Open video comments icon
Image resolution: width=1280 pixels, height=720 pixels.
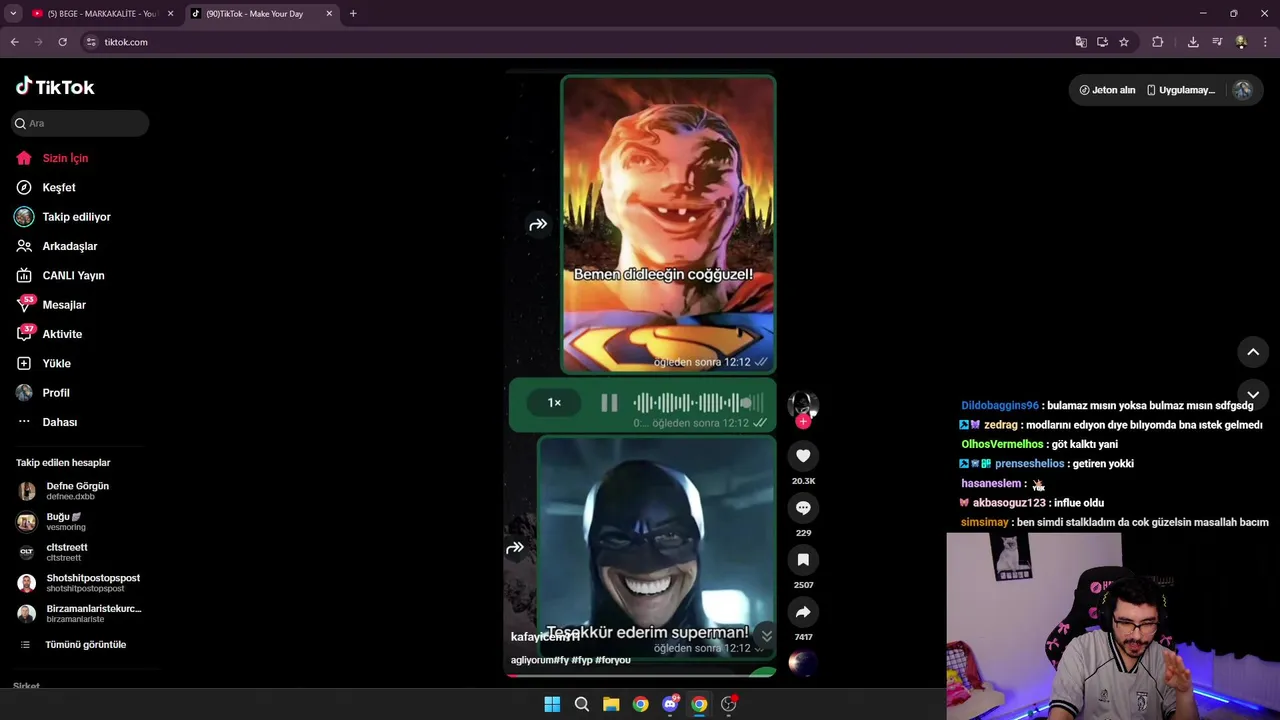click(803, 508)
